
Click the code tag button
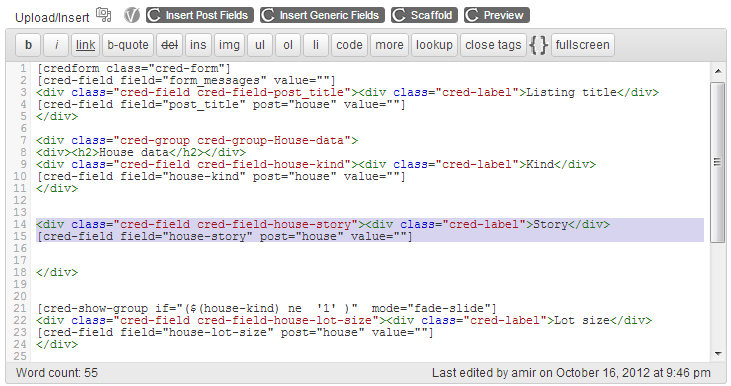point(349,45)
